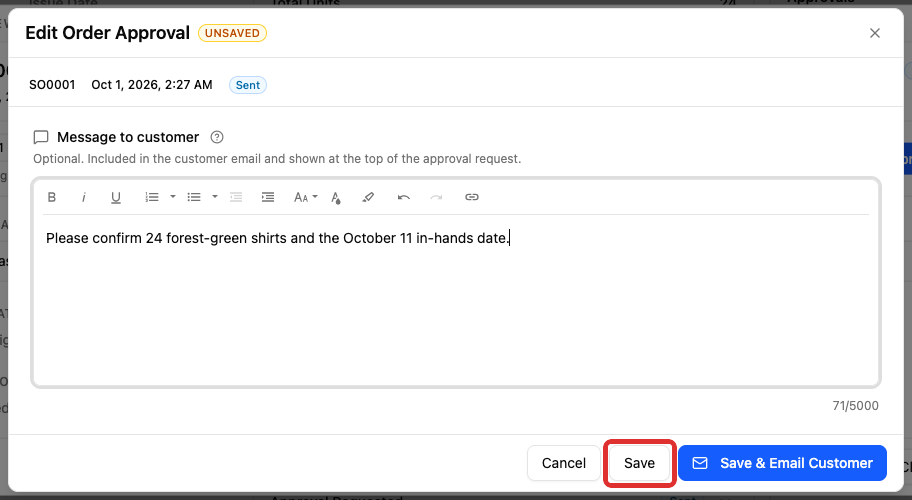
Task: Save and email the customer
Action: click(x=782, y=463)
